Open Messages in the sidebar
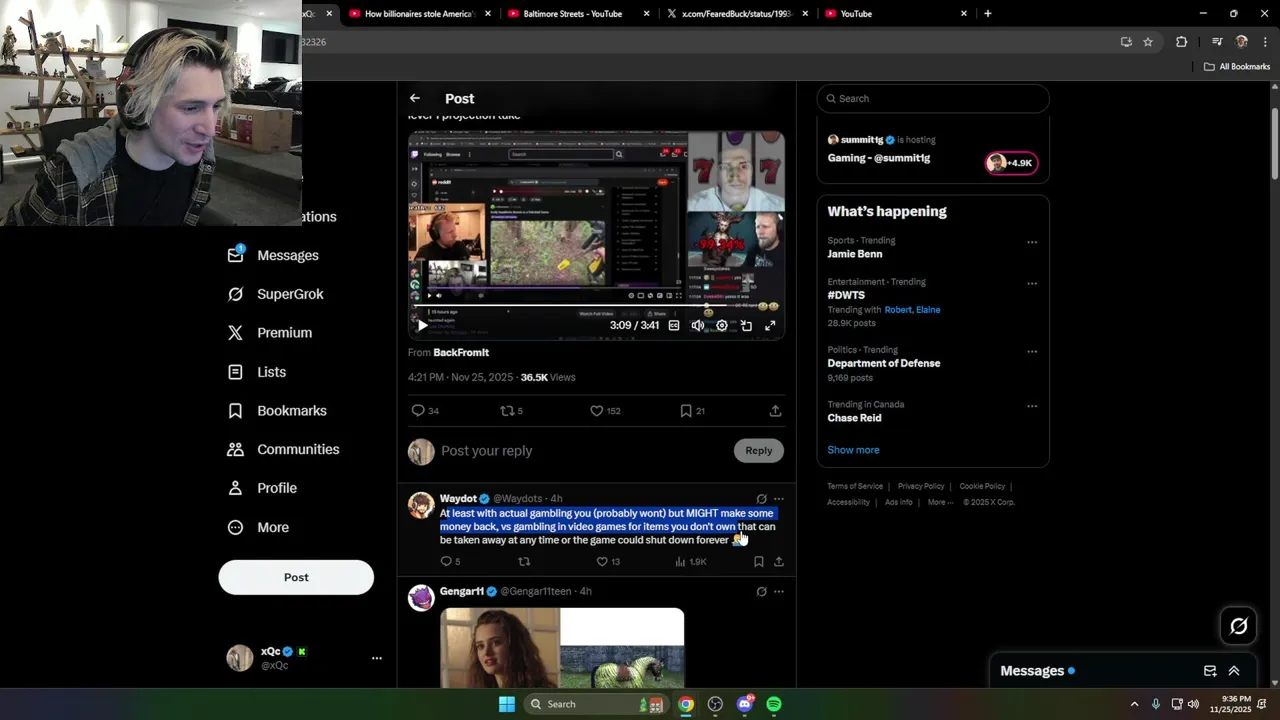The height and width of the screenshot is (720, 1280). (x=273, y=255)
